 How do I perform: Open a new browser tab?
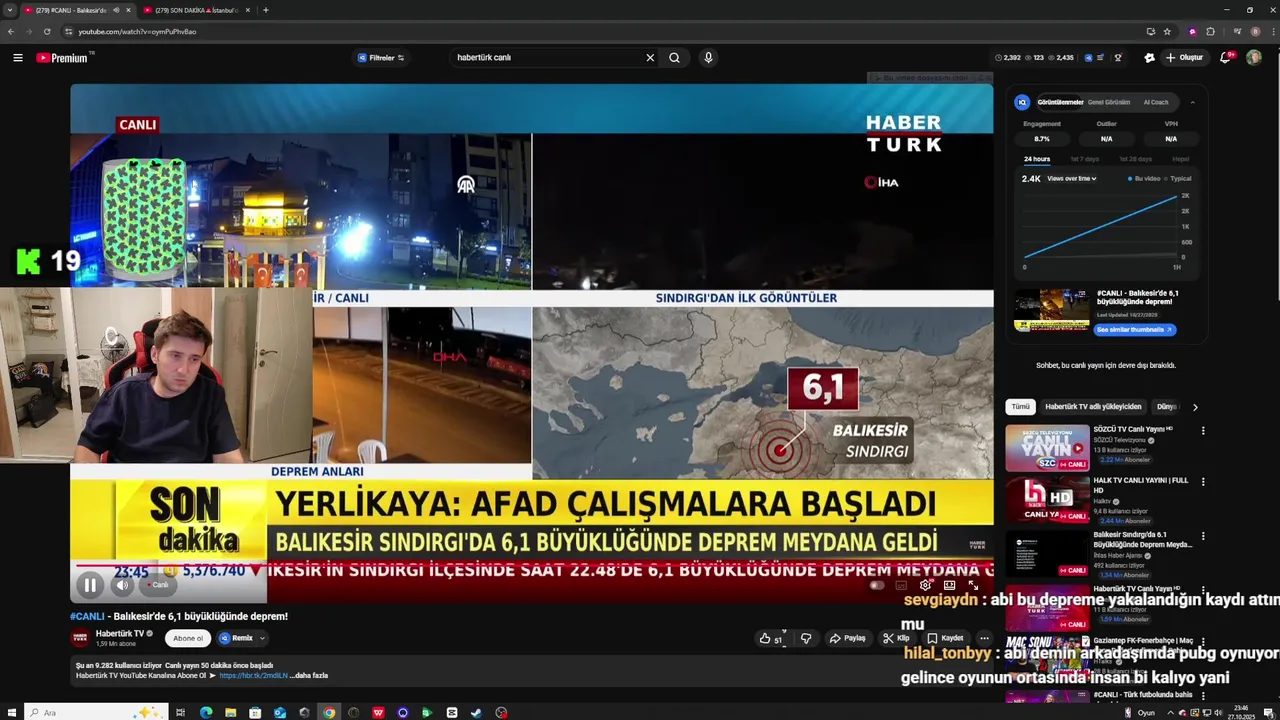[x=265, y=10]
